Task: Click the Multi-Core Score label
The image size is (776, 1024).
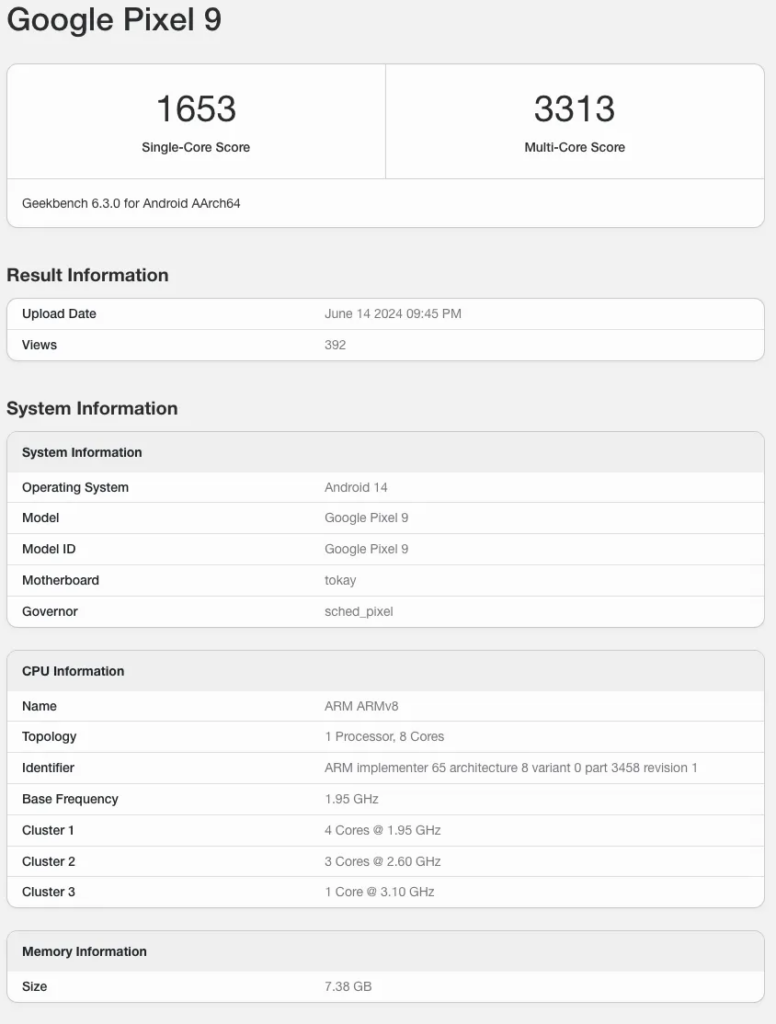Action: [574, 147]
